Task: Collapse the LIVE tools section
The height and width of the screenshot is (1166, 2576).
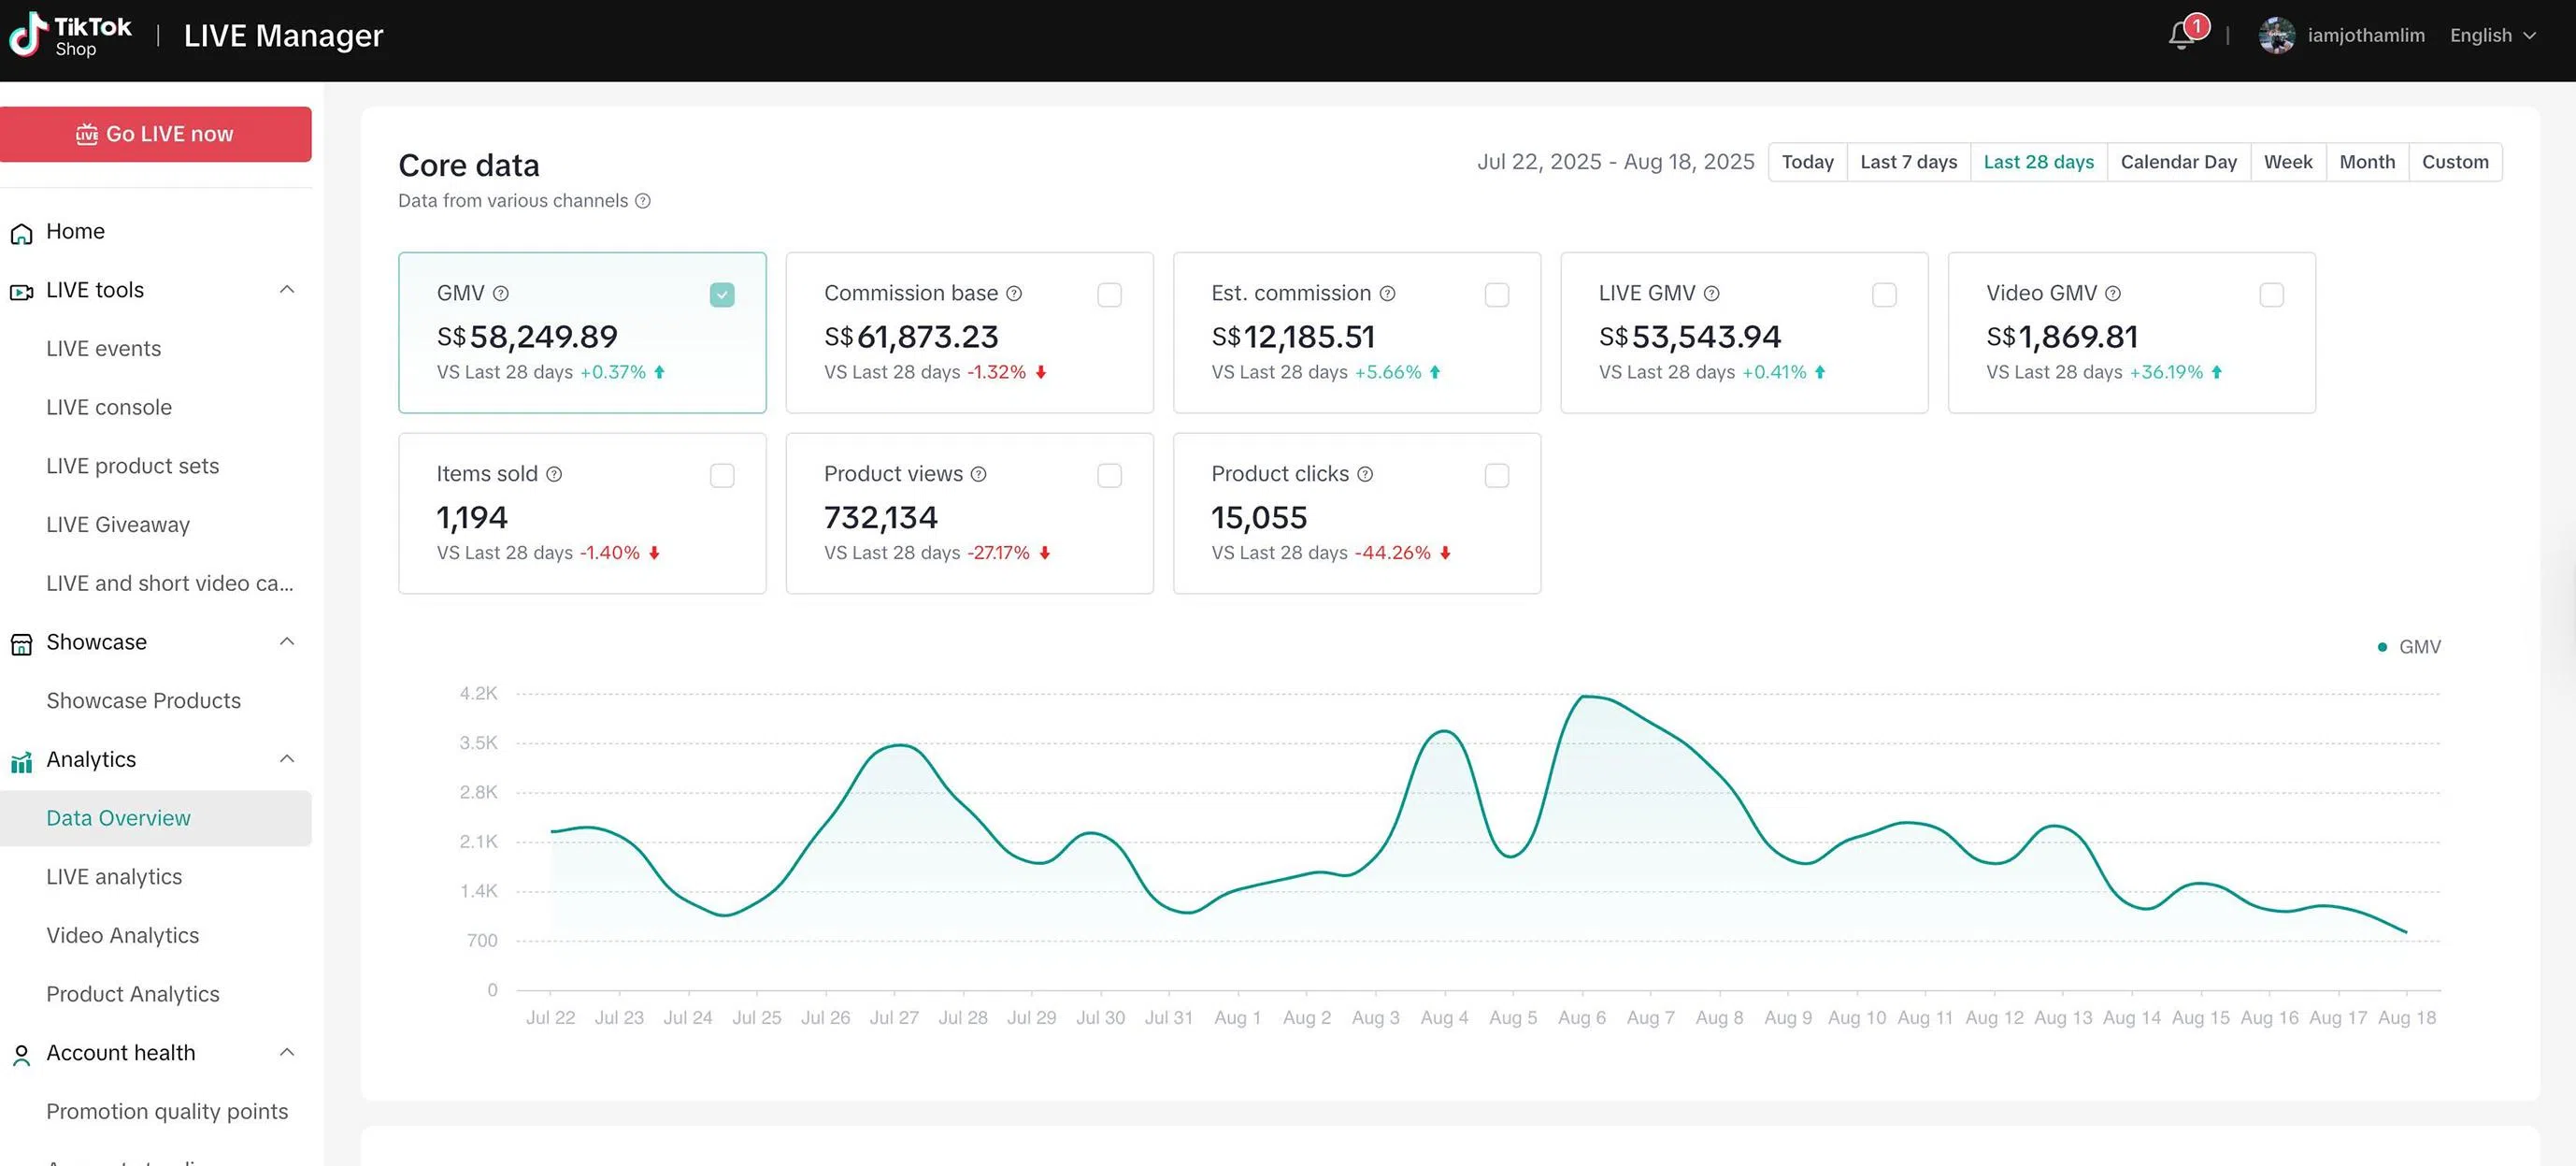Action: click(x=287, y=290)
